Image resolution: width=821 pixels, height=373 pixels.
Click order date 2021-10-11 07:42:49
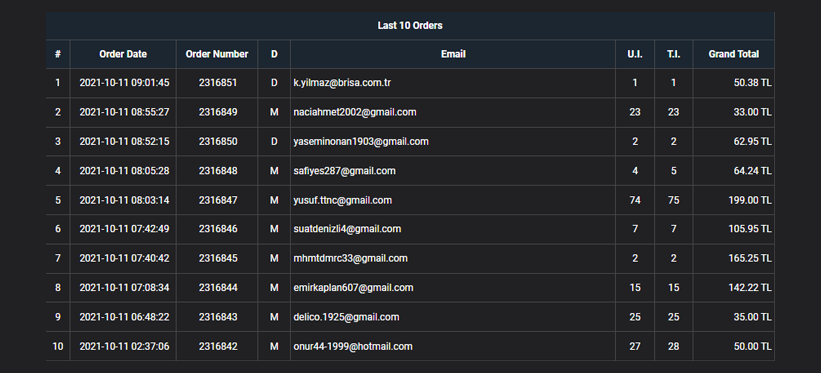tap(124, 229)
